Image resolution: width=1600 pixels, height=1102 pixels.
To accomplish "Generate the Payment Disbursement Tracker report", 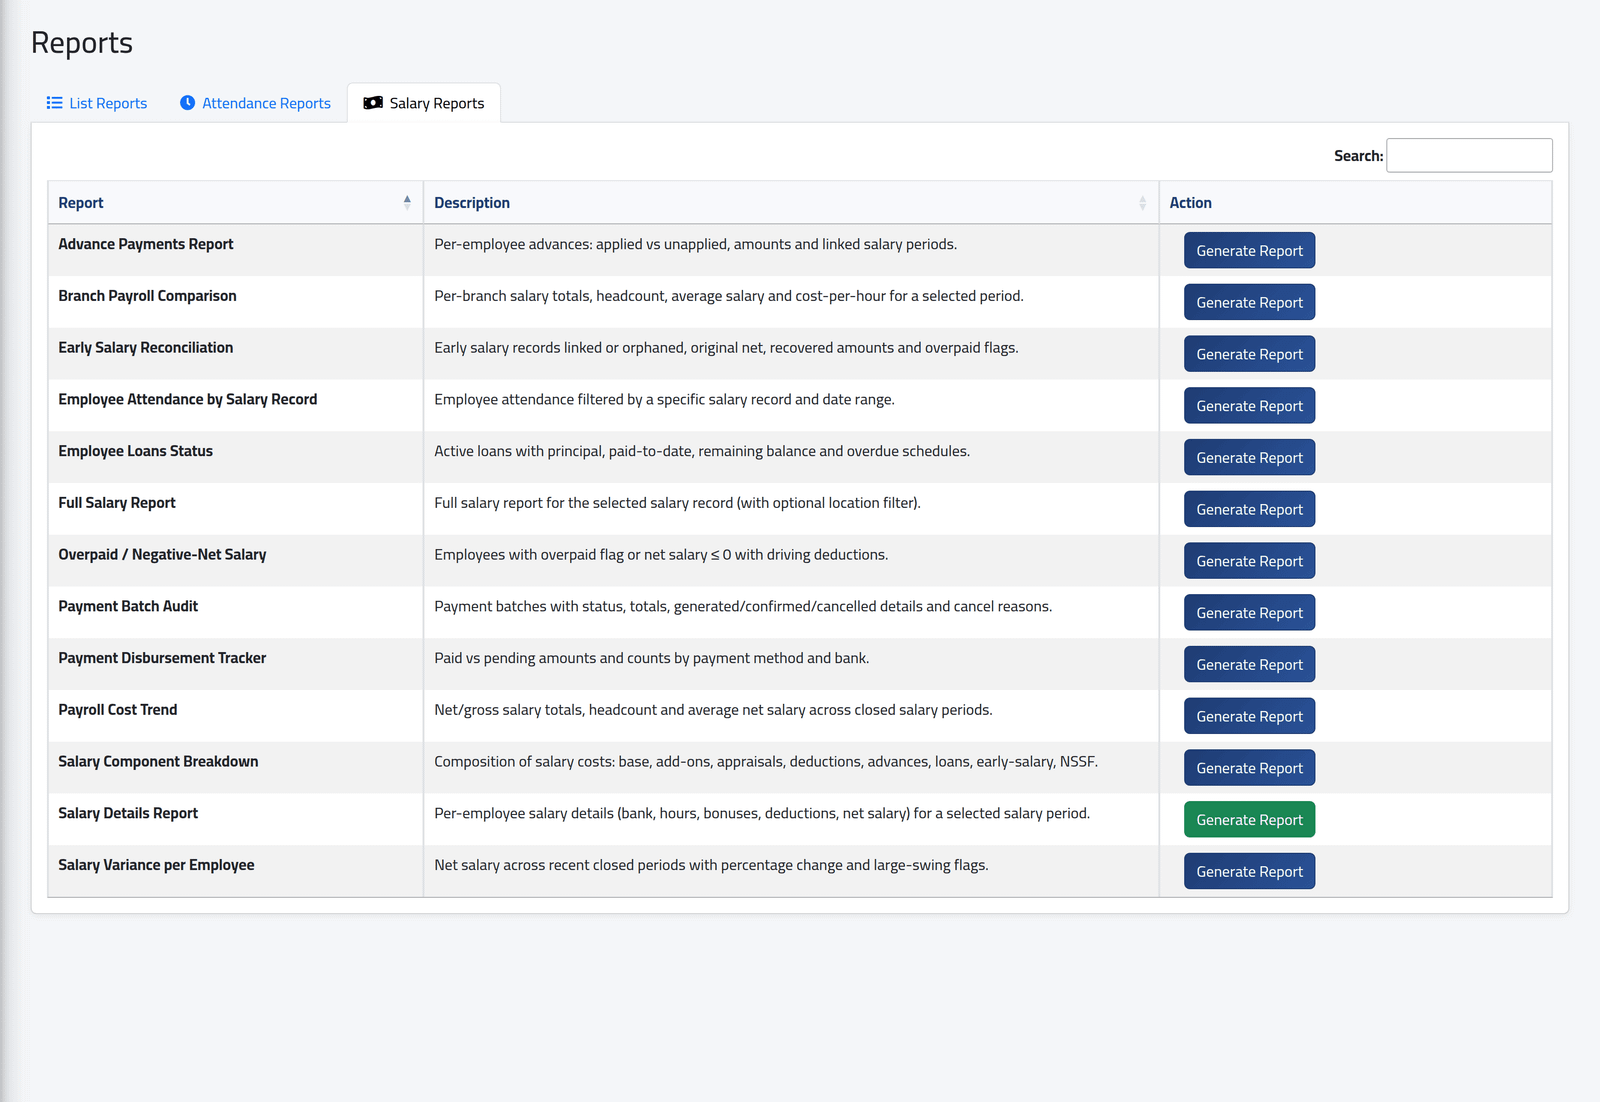I will pyautogui.click(x=1249, y=665).
